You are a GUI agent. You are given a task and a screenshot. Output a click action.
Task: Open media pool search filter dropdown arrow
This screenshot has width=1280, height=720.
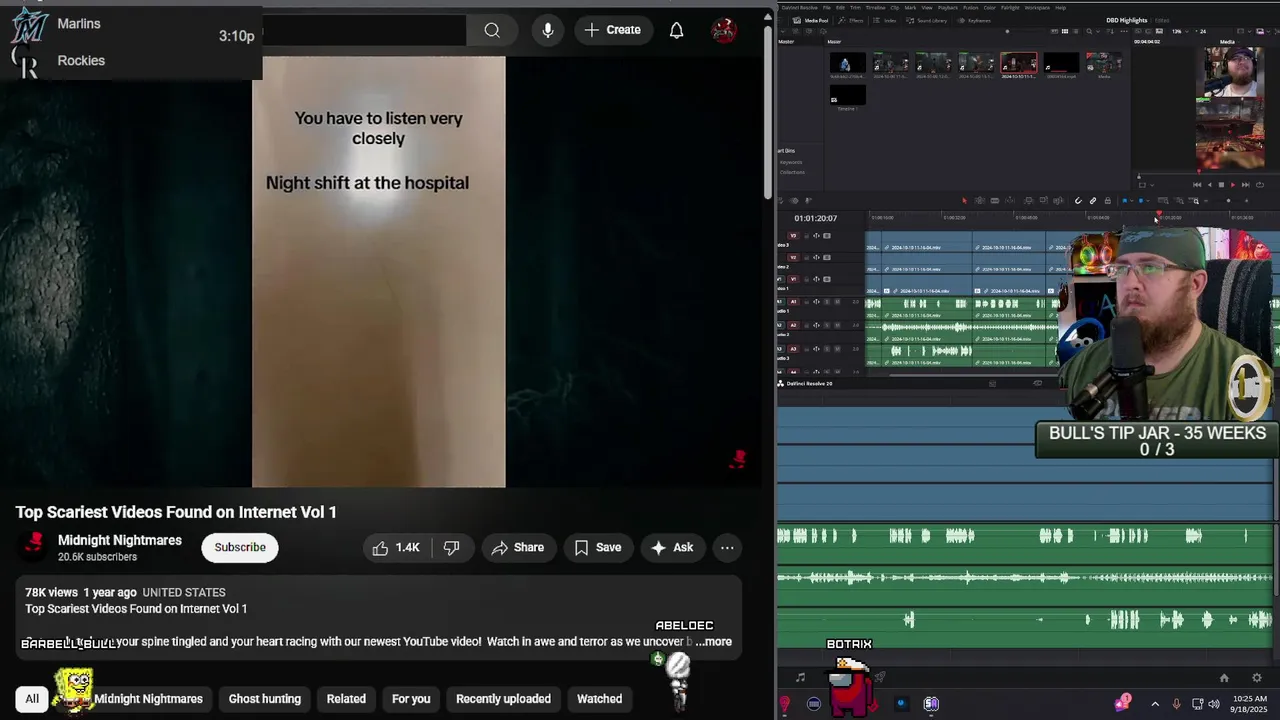(1098, 31)
